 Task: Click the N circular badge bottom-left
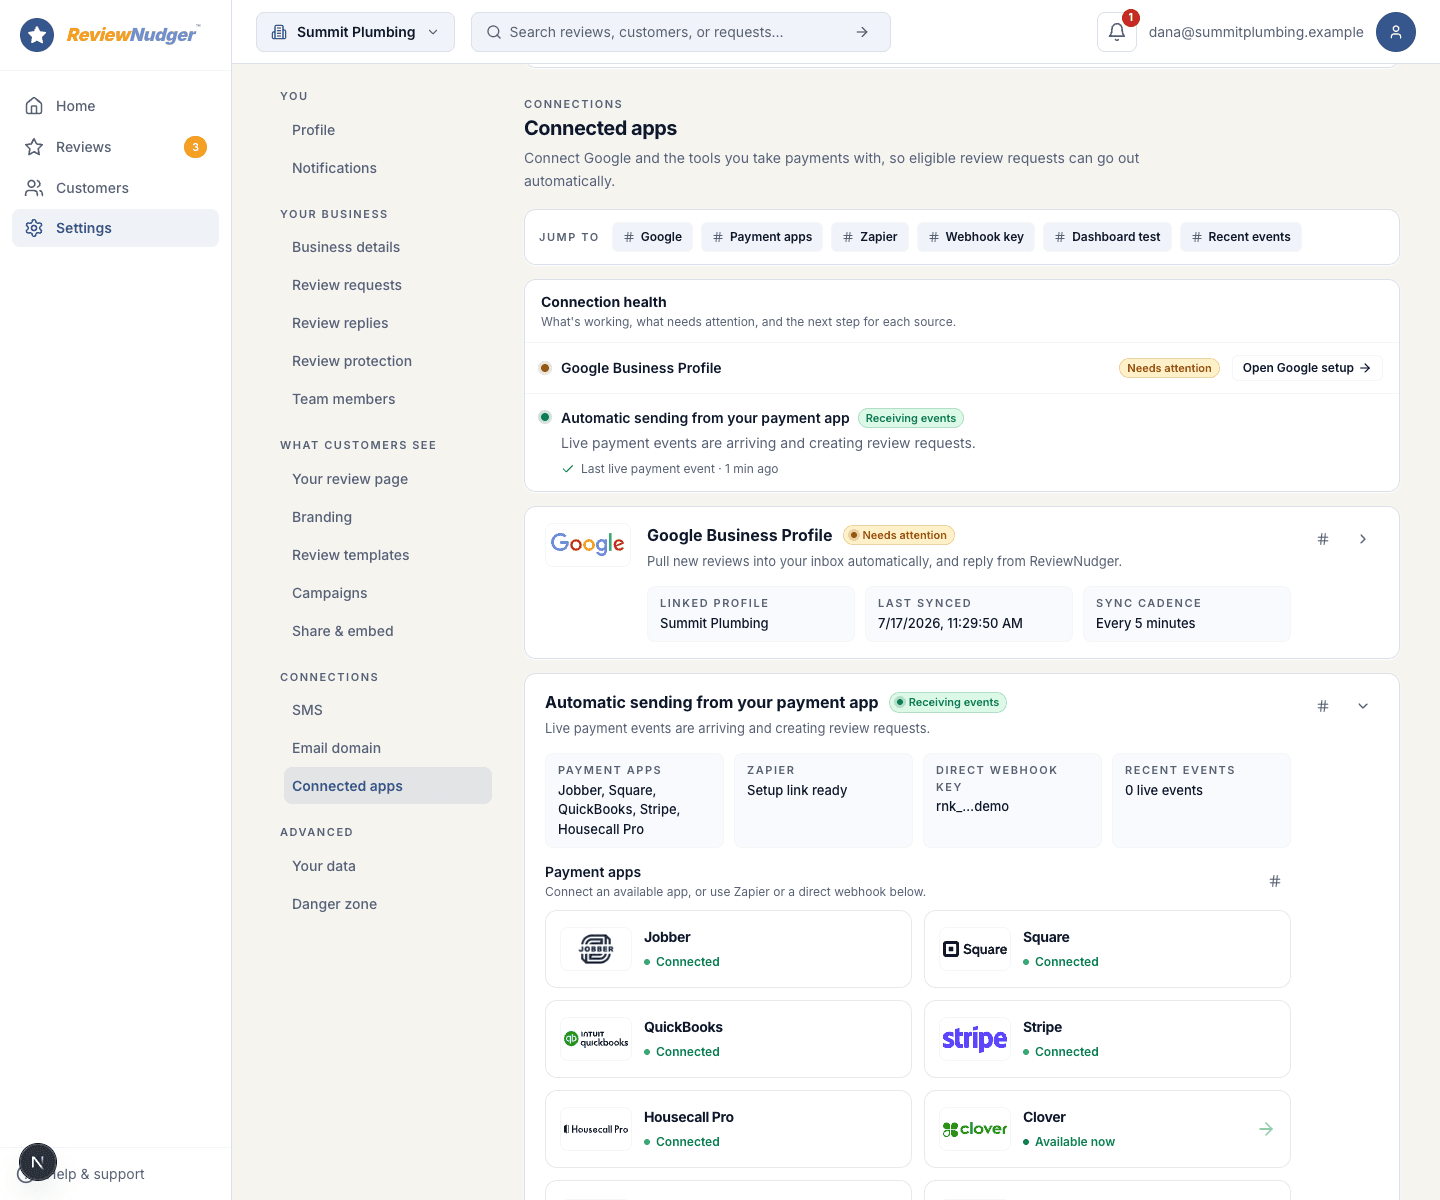[38, 1162]
